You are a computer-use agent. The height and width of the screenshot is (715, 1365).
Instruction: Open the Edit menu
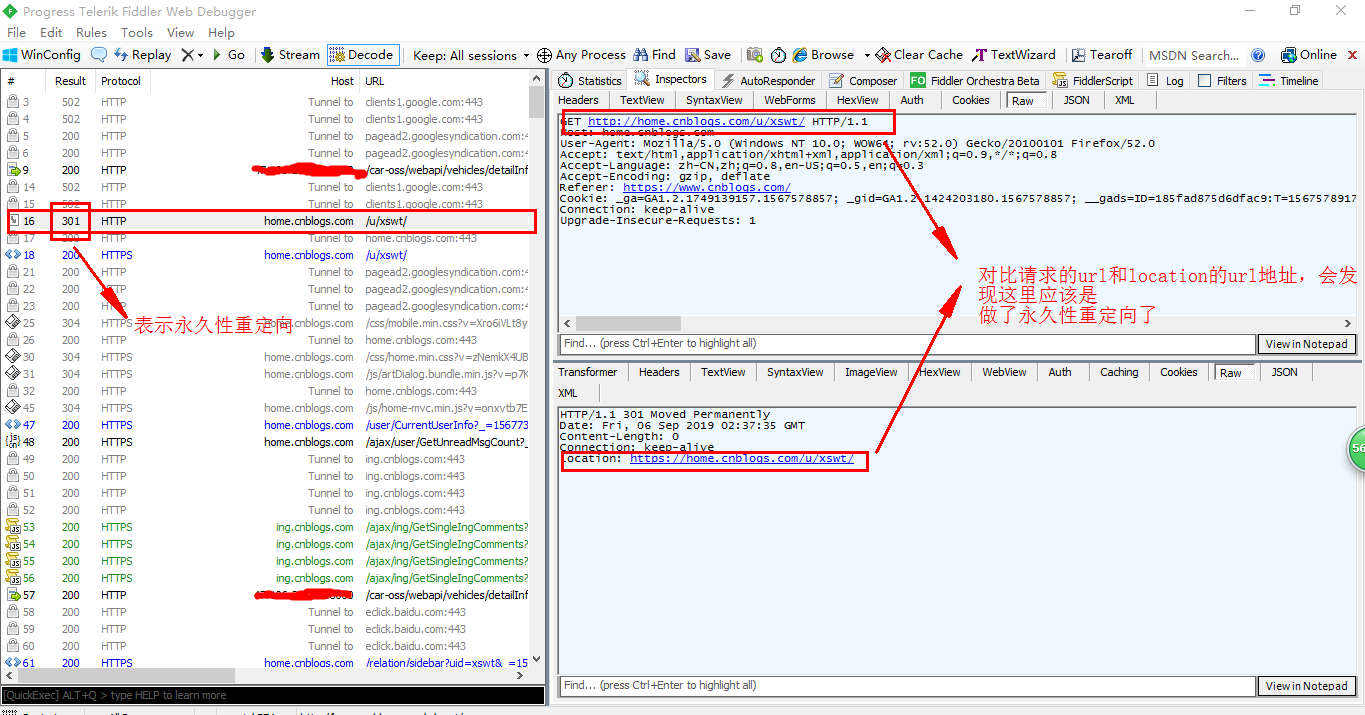[x=52, y=32]
